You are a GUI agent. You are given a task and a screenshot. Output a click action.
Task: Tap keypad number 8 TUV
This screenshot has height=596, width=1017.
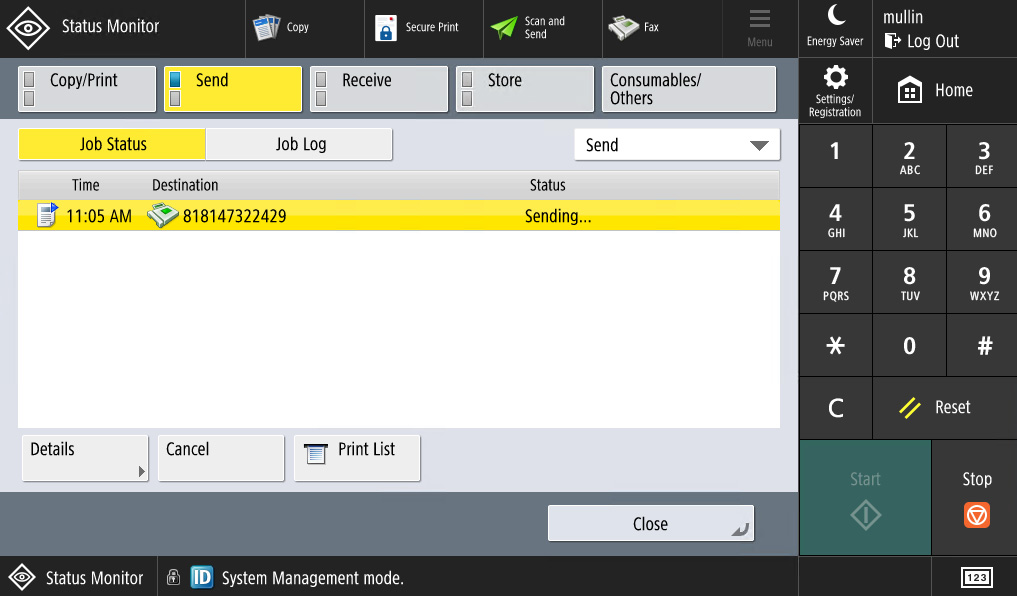(x=909, y=282)
